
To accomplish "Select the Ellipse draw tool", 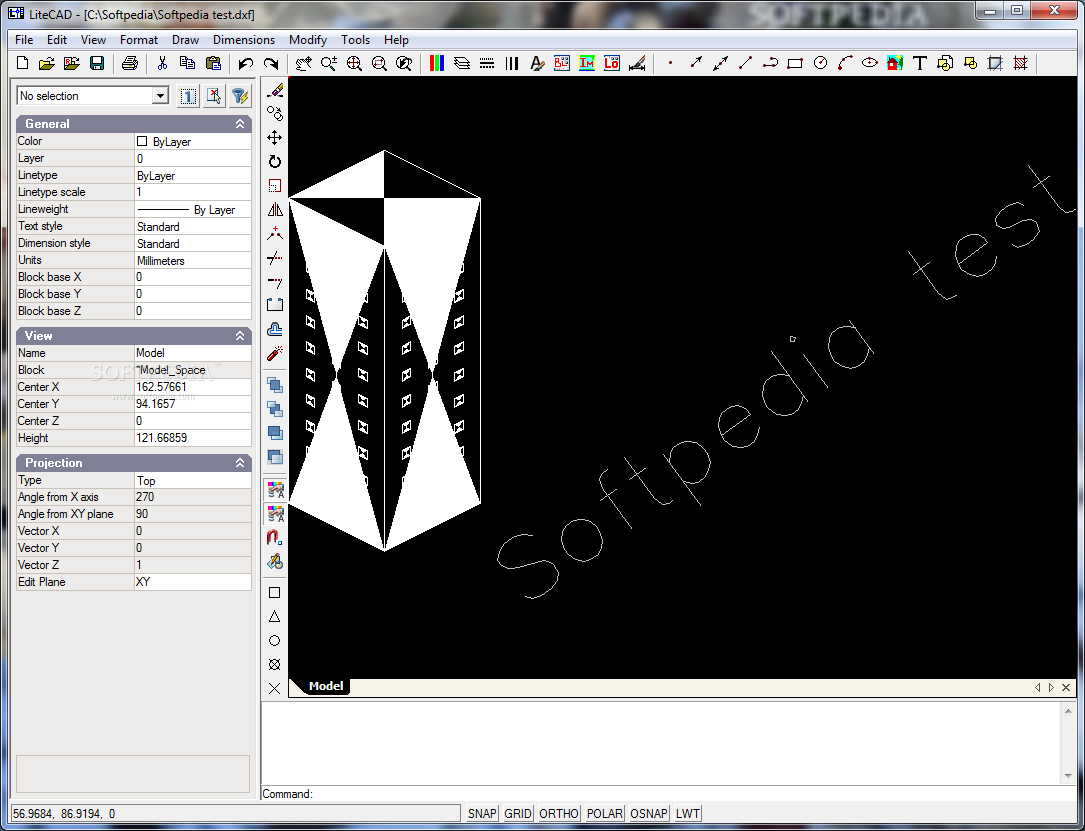I will [870, 64].
